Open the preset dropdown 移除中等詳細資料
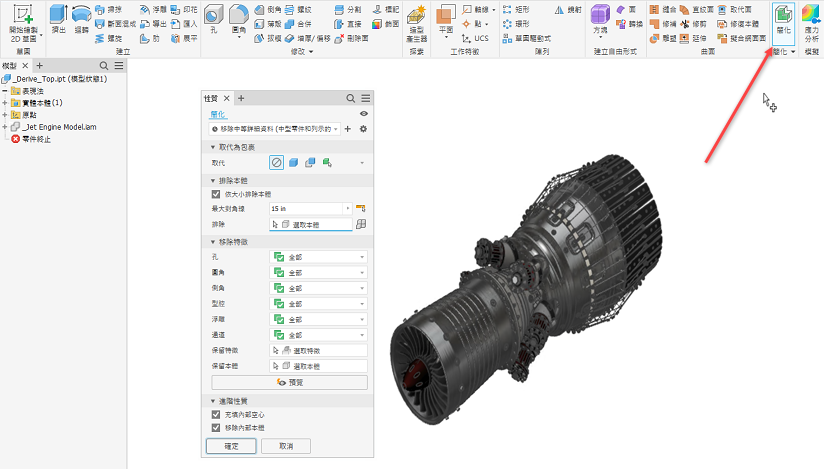The height and width of the screenshot is (469, 824). pos(274,129)
